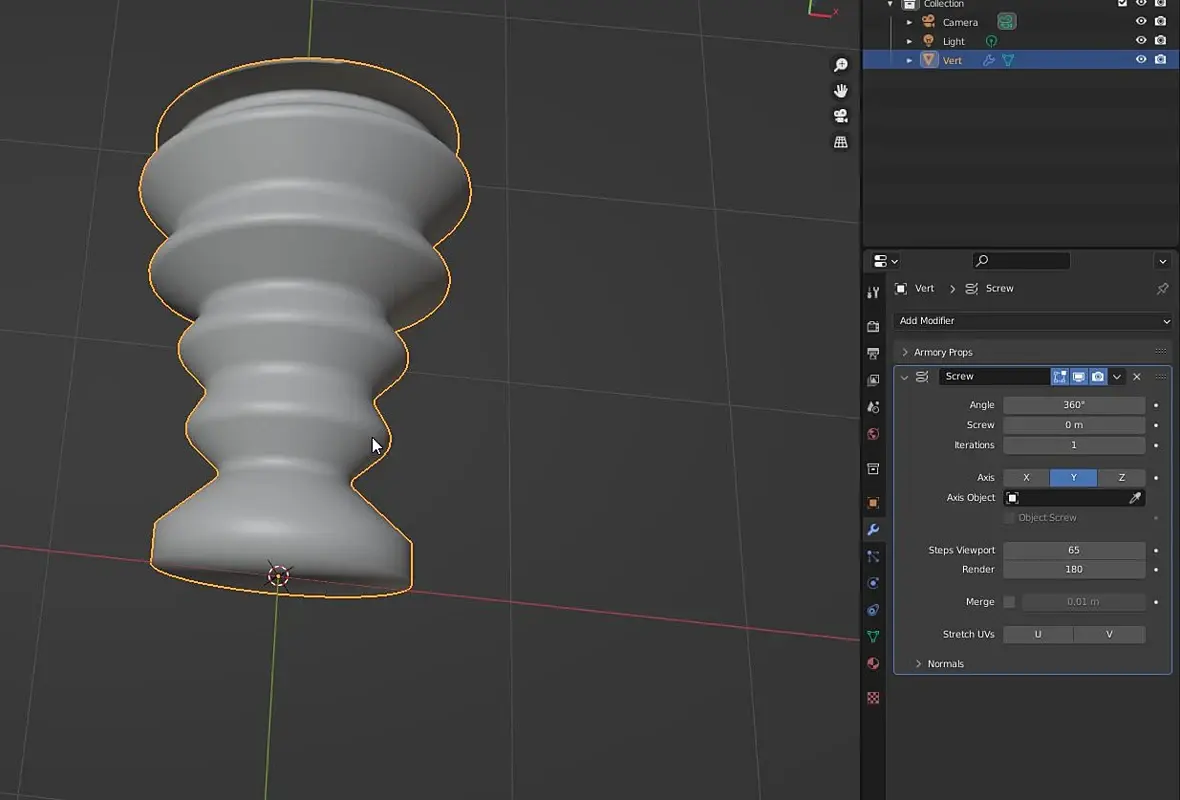
Task: Enable the Merge checkbox
Action: [1009, 602]
